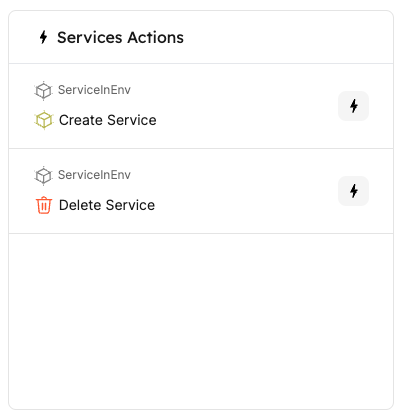This screenshot has width=402, height=420.
Task: Click the red trash icon next to Delete Service
Action: (44, 205)
